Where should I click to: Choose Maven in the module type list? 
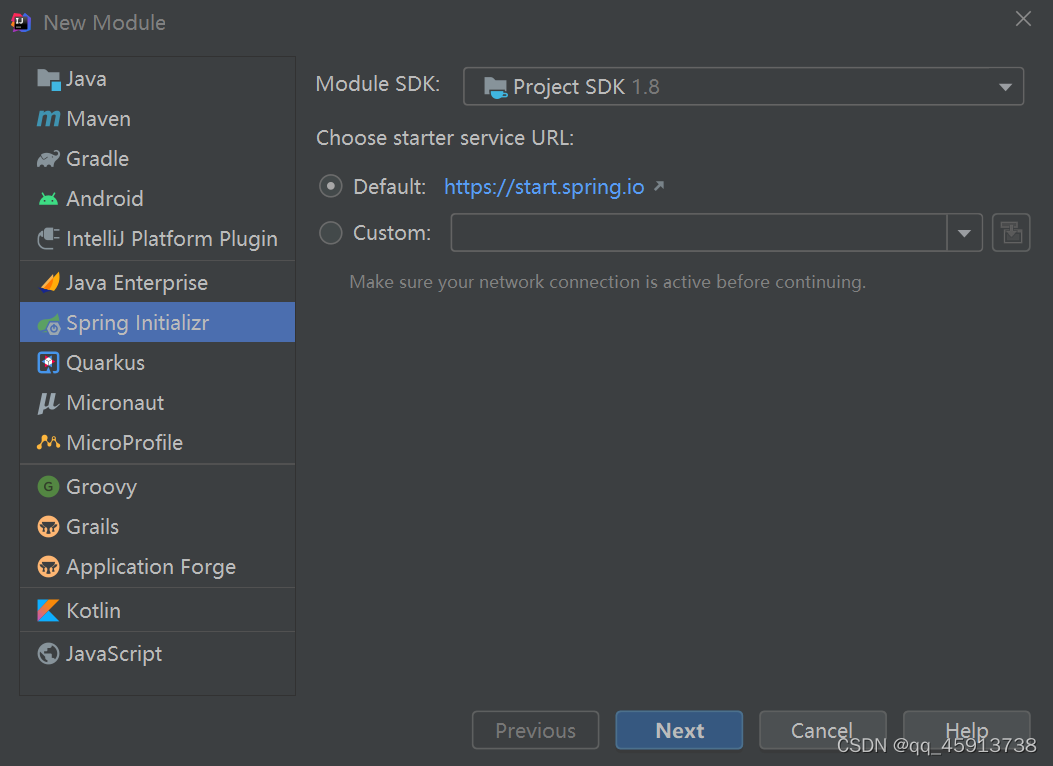tap(157, 119)
